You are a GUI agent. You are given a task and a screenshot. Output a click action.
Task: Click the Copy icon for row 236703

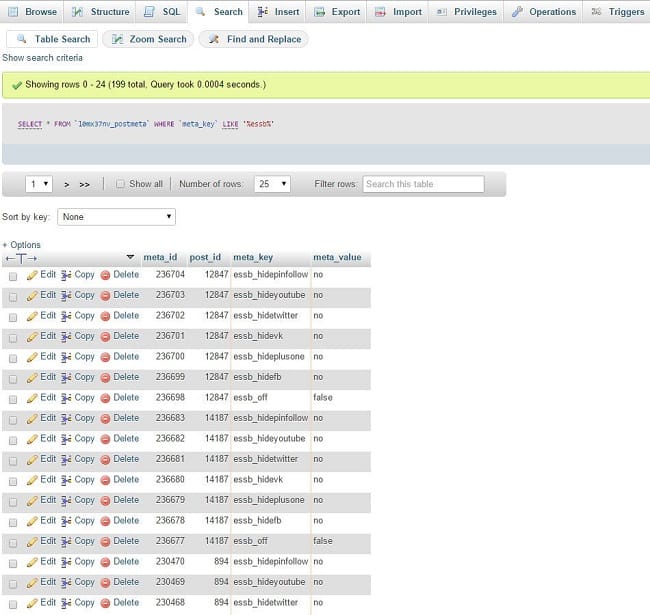pos(66,295)
